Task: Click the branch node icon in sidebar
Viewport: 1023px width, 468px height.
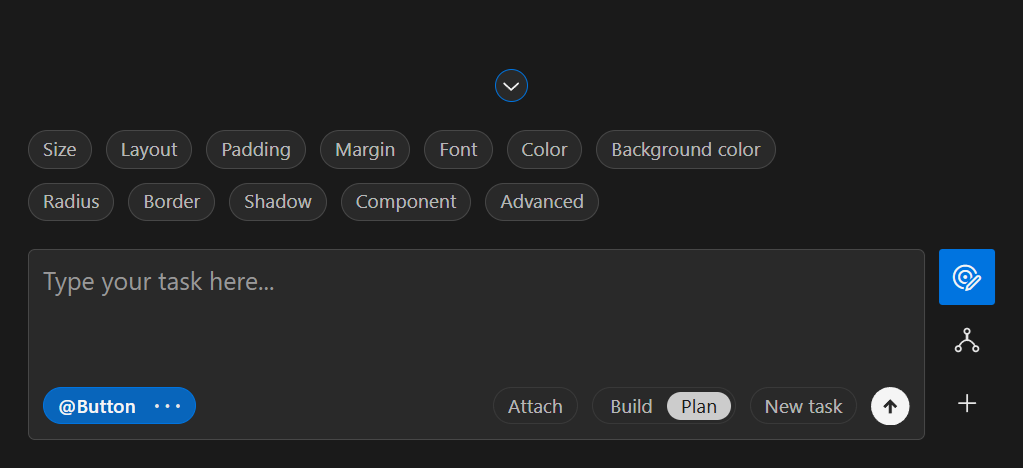Action: (x=966, y=341)
